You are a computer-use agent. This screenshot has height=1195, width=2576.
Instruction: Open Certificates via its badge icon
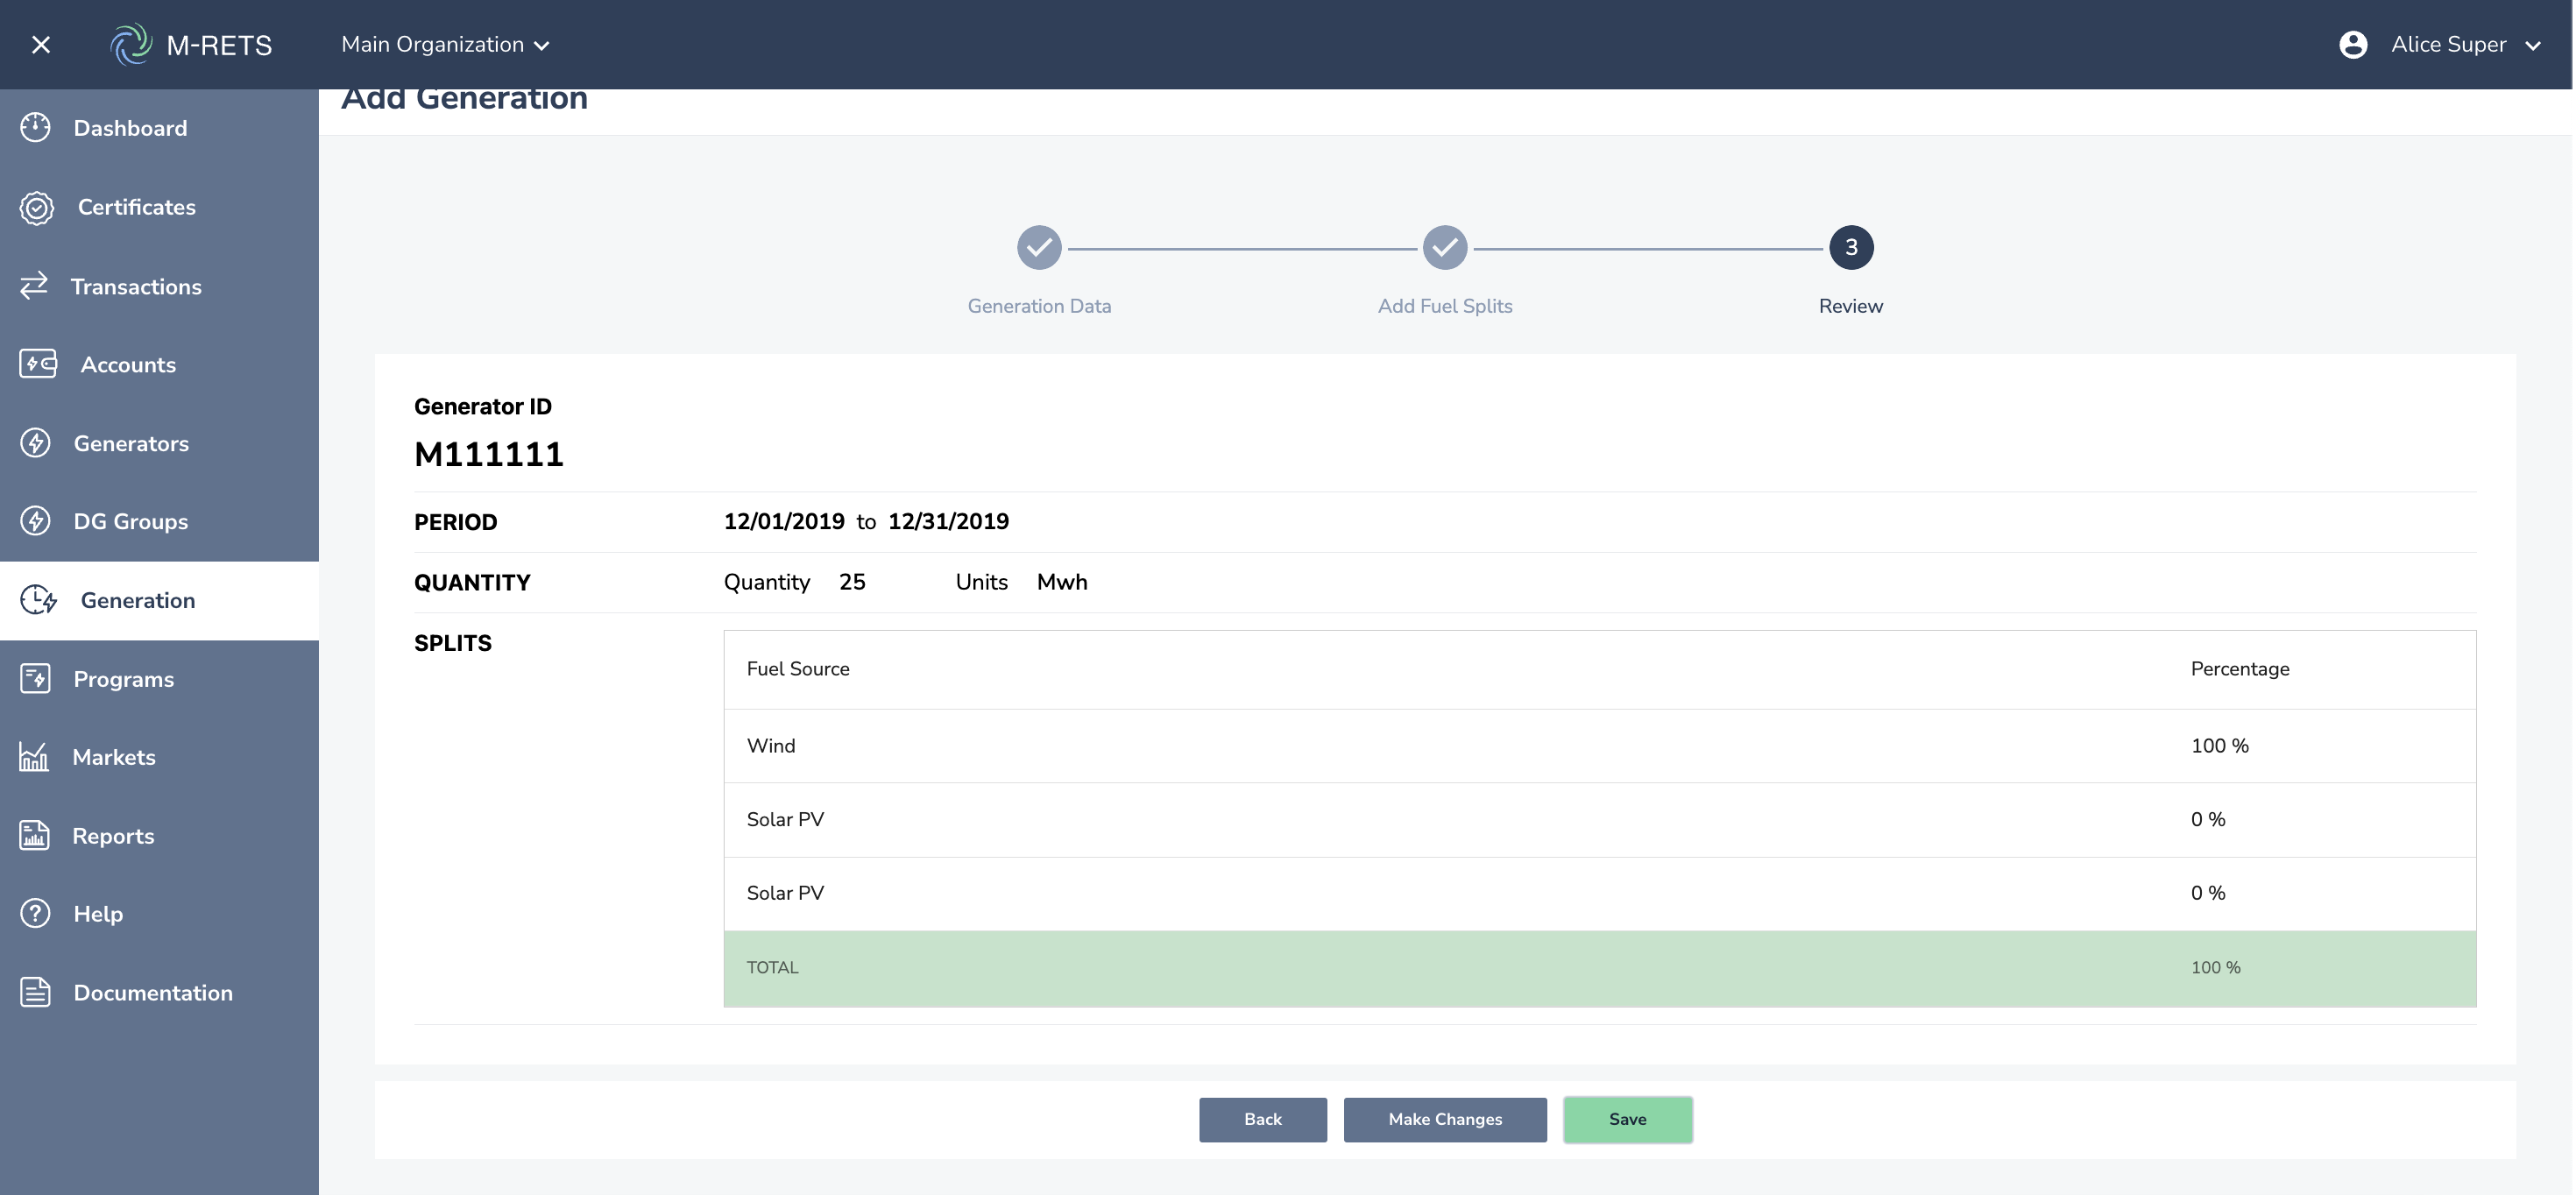point(37,207)
